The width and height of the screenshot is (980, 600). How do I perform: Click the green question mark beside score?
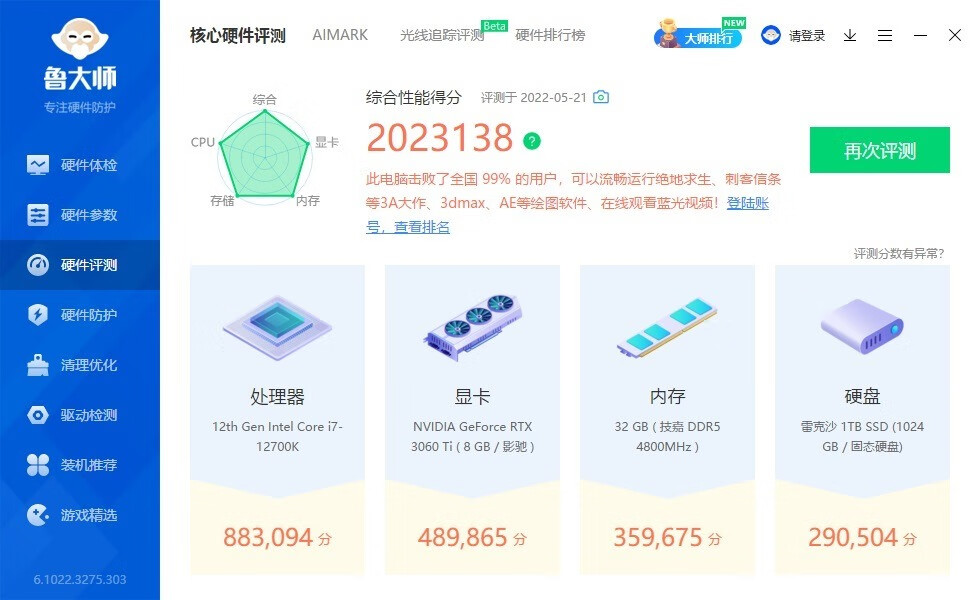tap(532, 141)
